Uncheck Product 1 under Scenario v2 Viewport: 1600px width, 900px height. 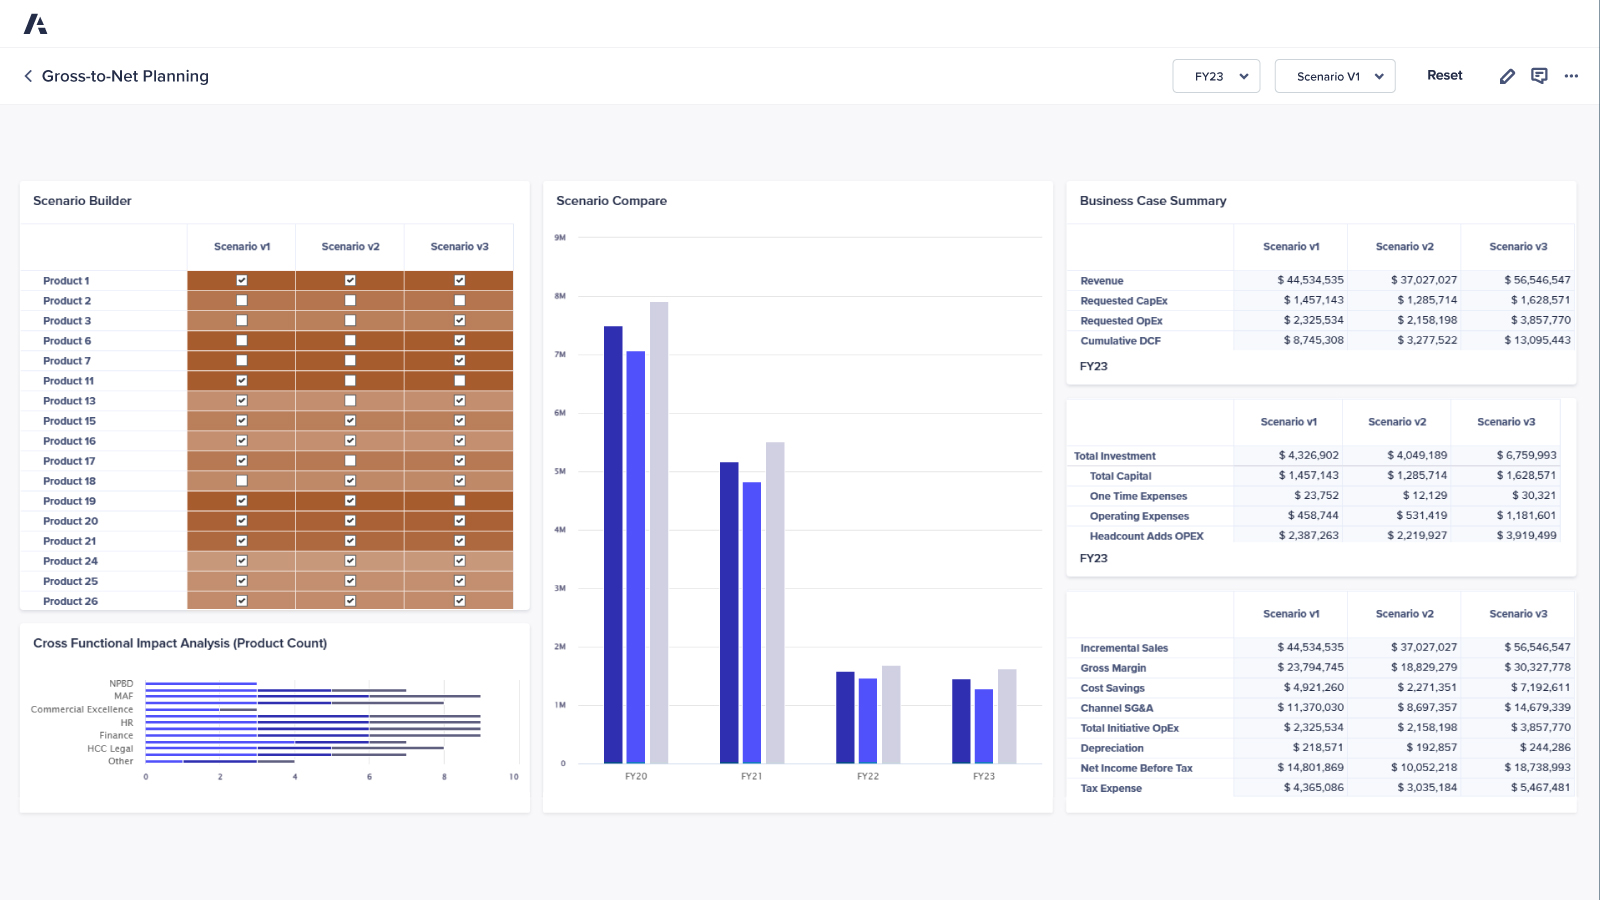[x=349, y=280]
